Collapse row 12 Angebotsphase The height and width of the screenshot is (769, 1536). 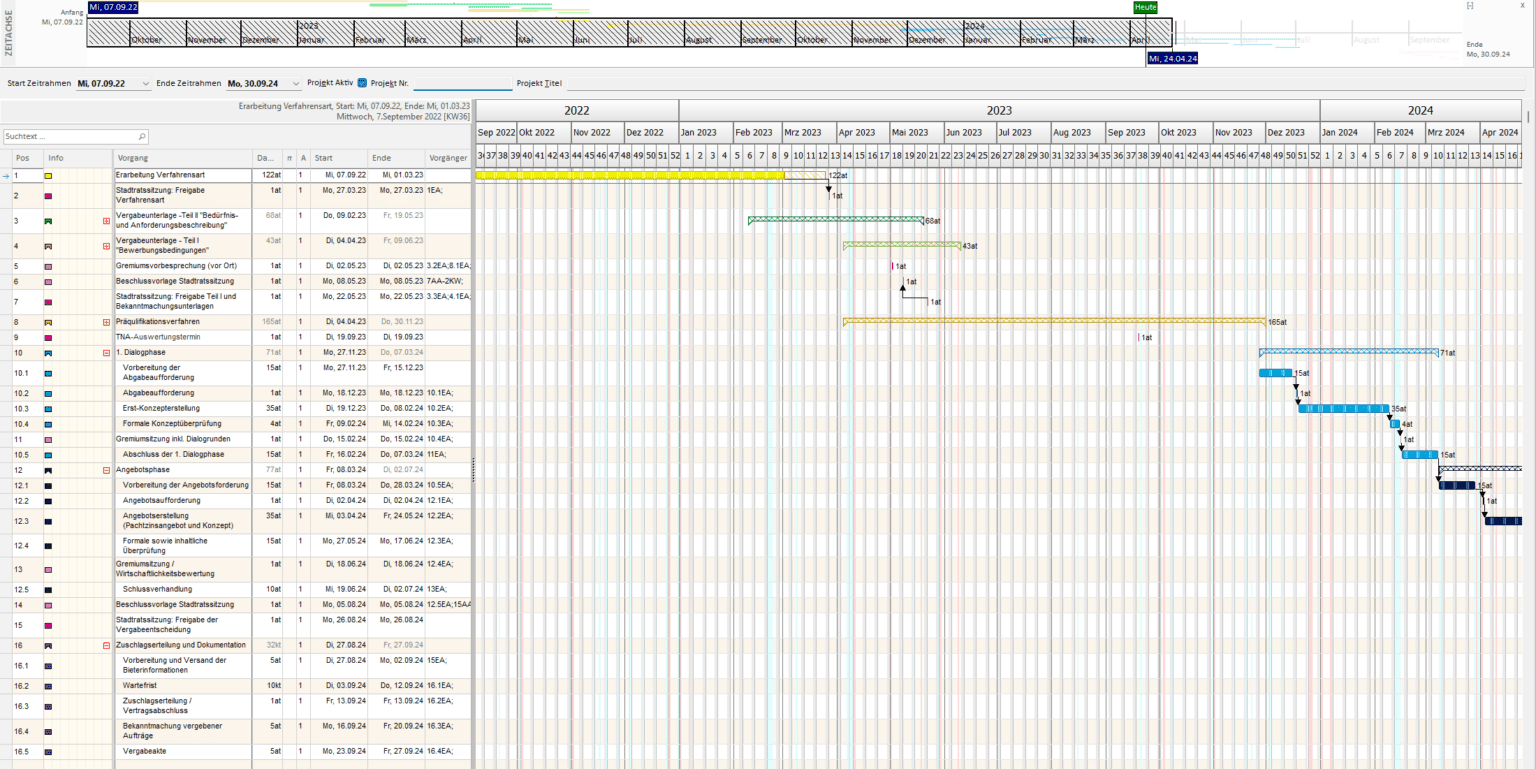(106, 470)
